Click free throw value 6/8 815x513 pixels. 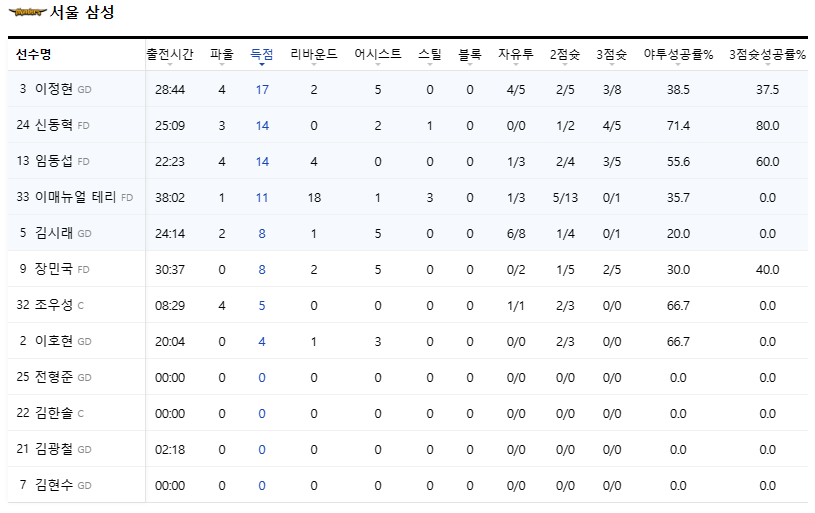coord(516,233)
